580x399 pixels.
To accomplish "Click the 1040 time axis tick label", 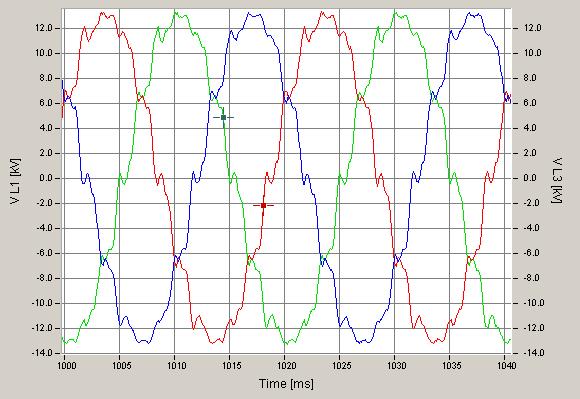I will [507, 366].
